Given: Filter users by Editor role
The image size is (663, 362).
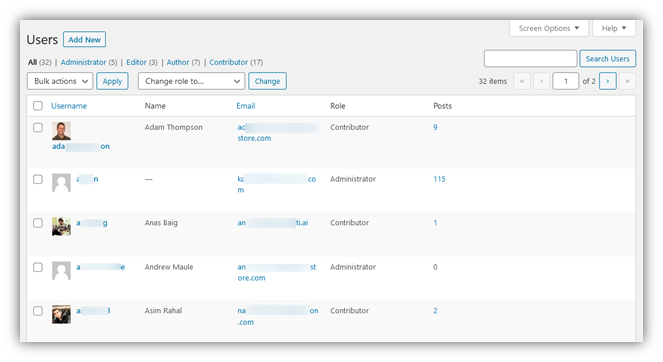Looking at the screenshot, I should (137, 62).
